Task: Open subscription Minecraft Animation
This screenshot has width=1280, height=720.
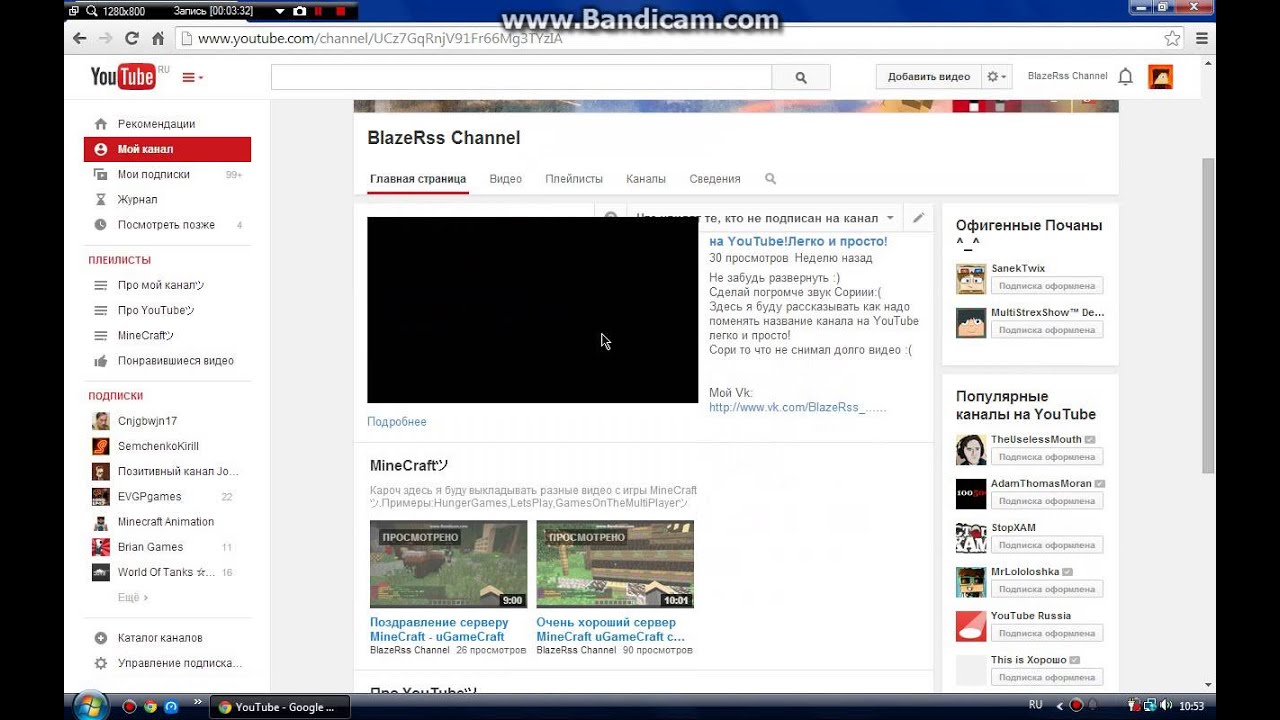Action: pyautogui.click(x=167, y=521)
